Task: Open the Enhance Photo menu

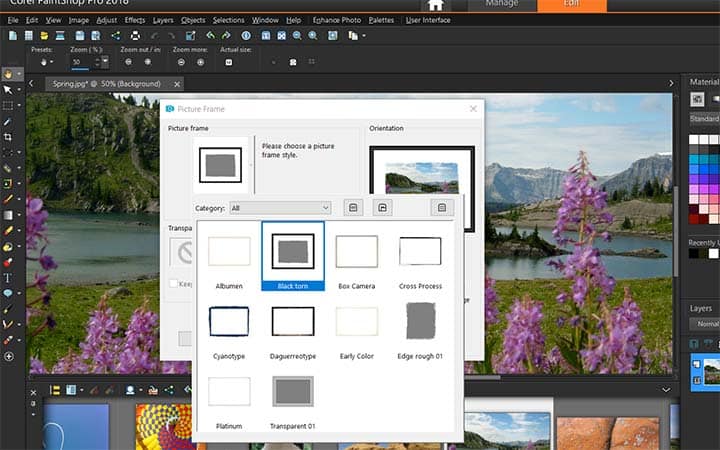Action: [337, 20]
